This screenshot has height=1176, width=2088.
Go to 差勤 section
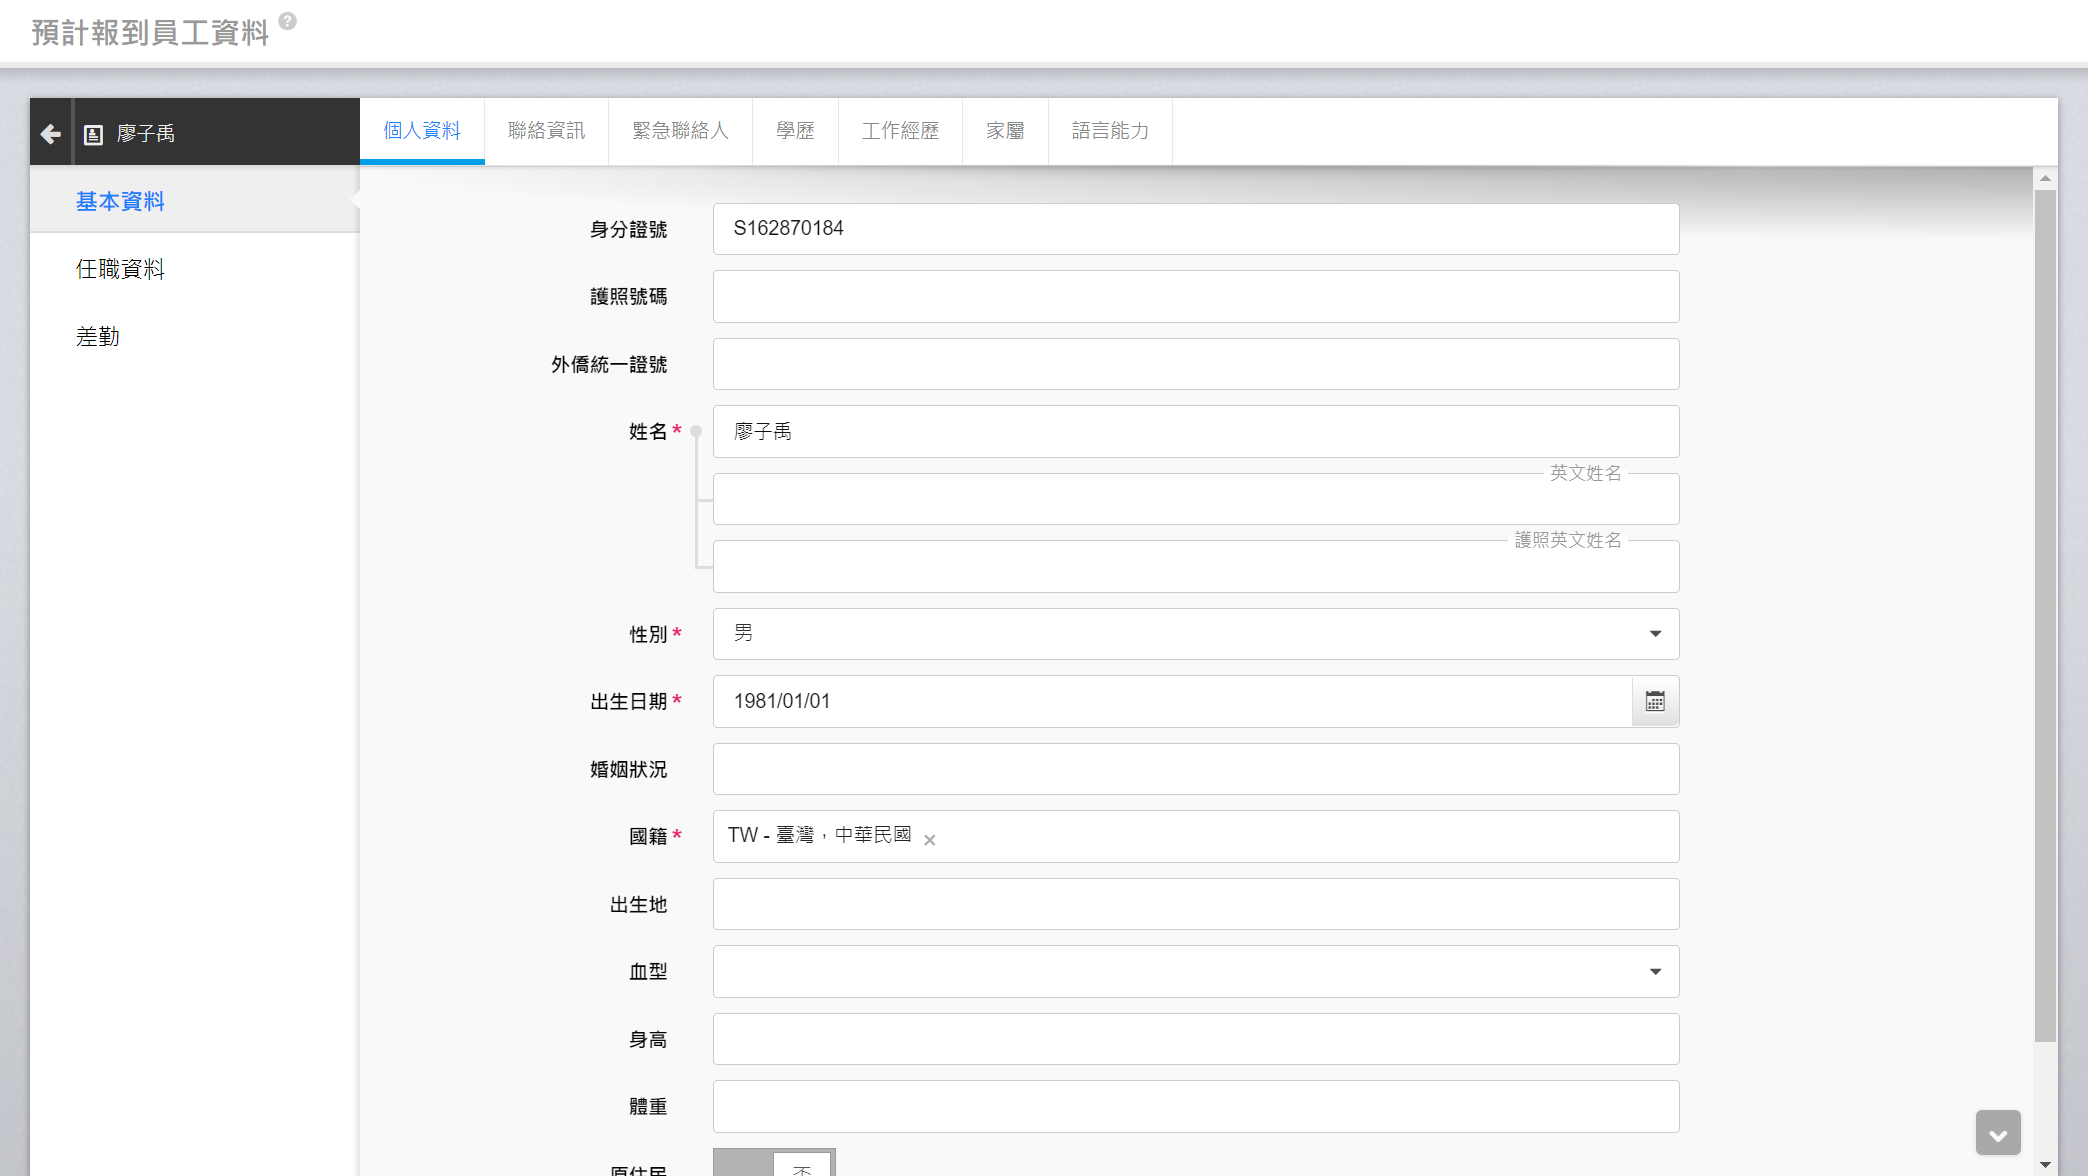pos(98,337)
